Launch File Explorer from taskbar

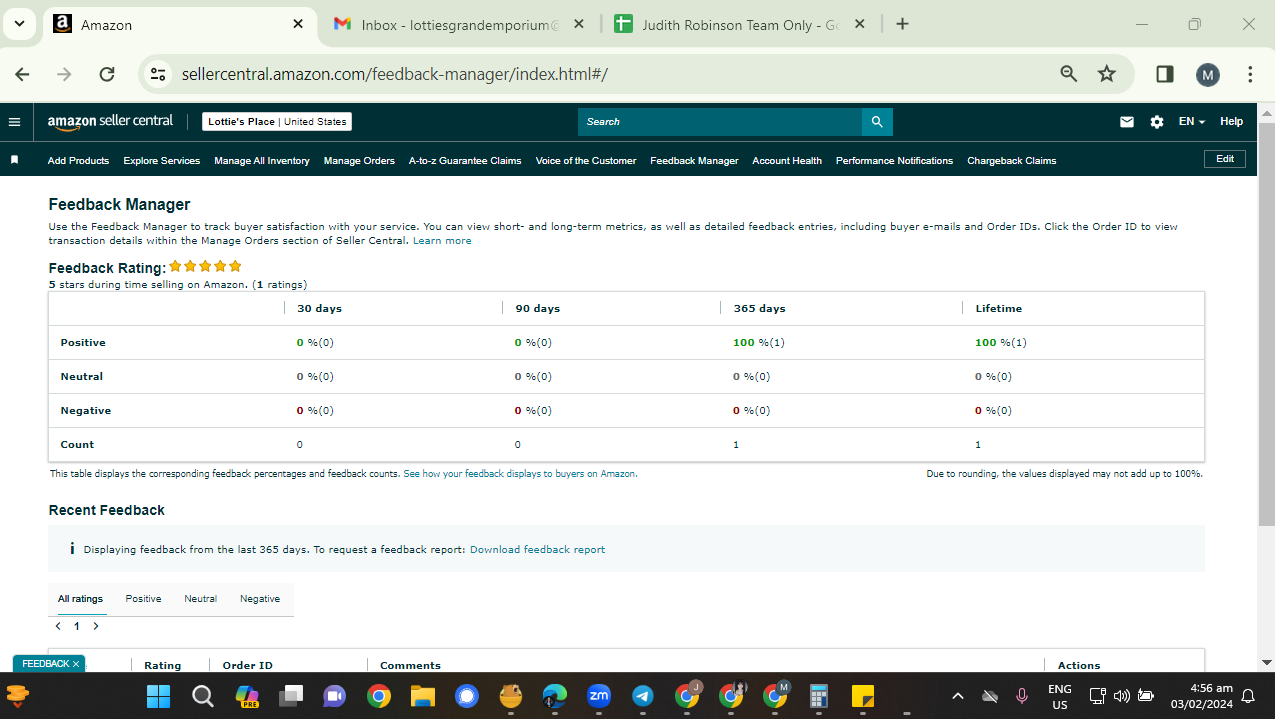tap(422, 696)
